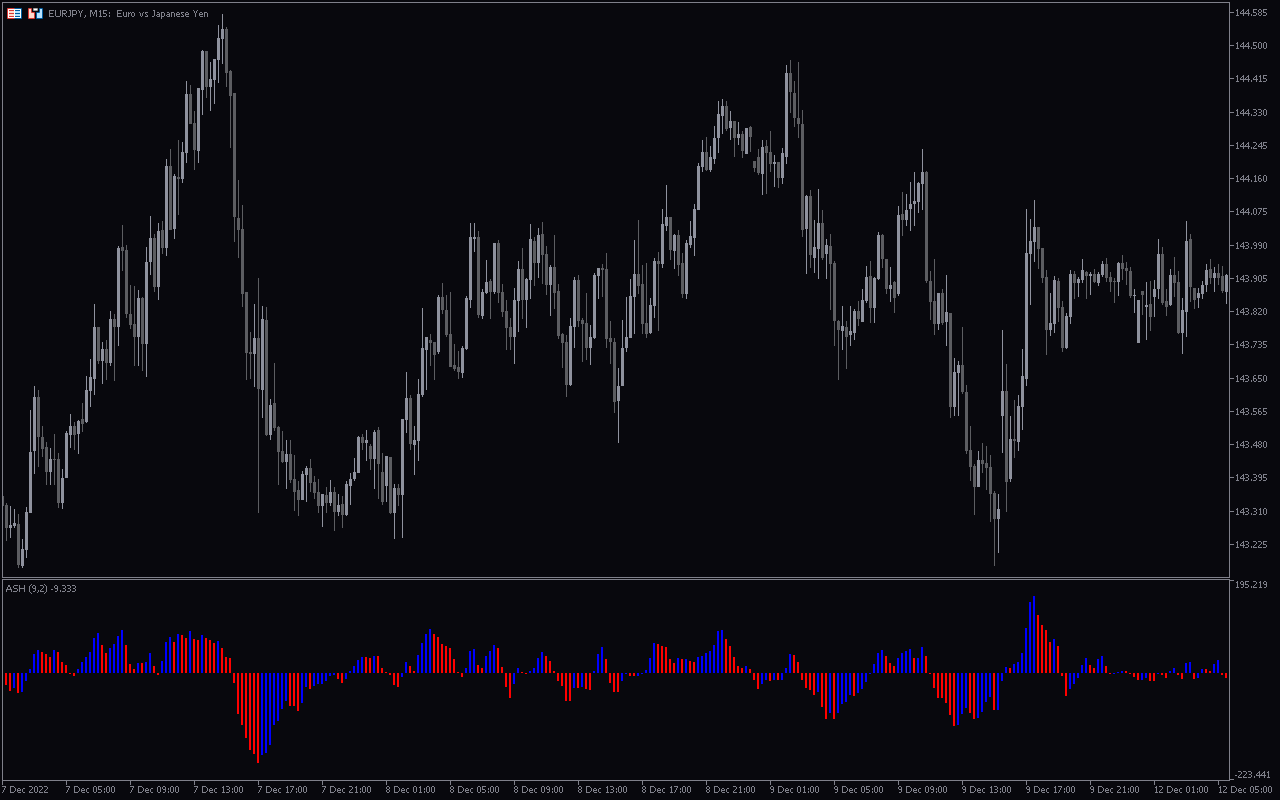The width and height of the screenshot is (1280, 800).
Task: Click the 195.219 indicator scale value
Action: point(1252,585)
